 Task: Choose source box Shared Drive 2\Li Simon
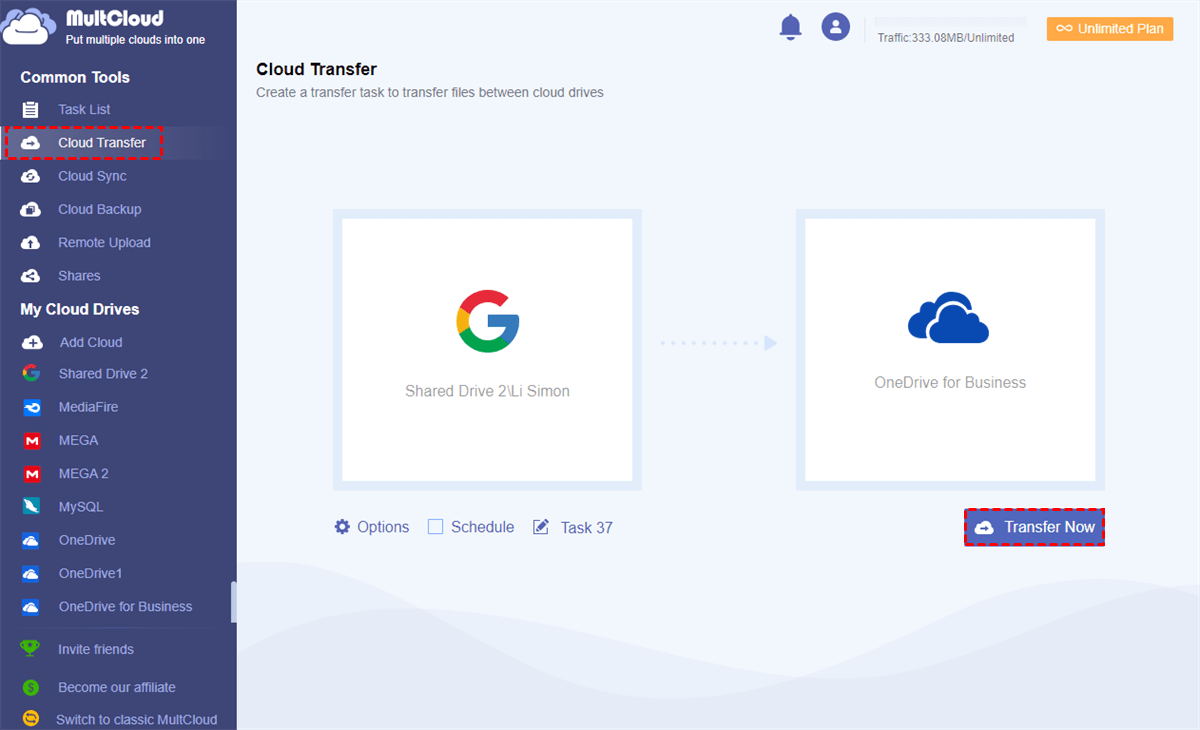[487, 349]
